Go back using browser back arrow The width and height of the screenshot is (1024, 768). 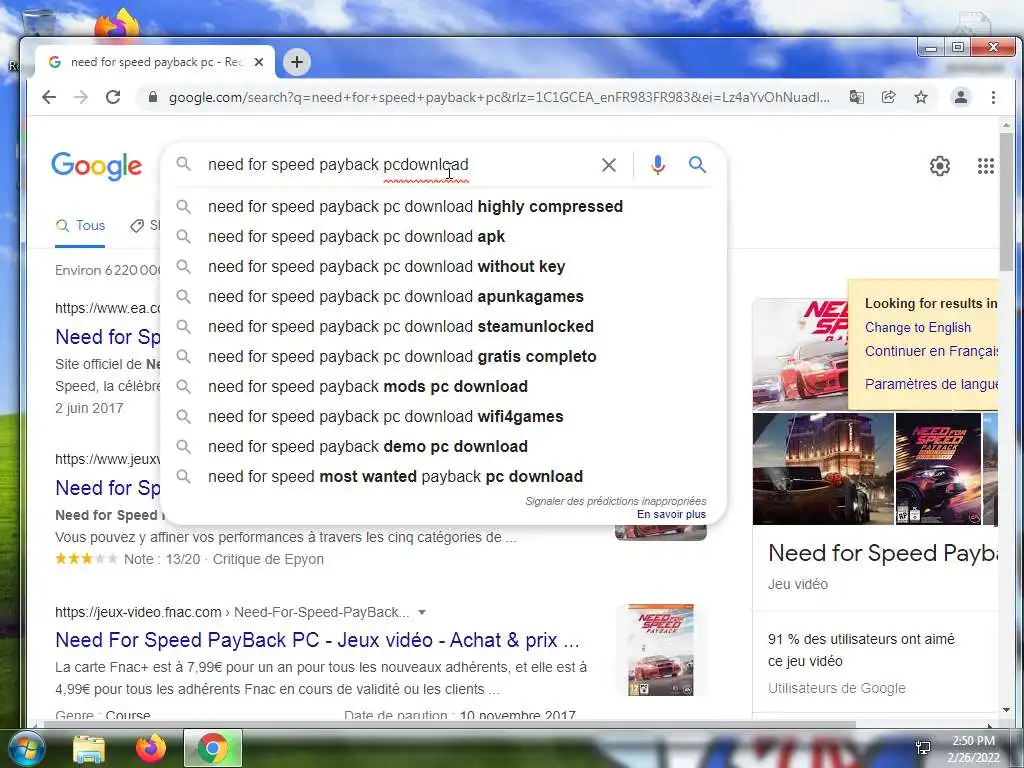49,97
